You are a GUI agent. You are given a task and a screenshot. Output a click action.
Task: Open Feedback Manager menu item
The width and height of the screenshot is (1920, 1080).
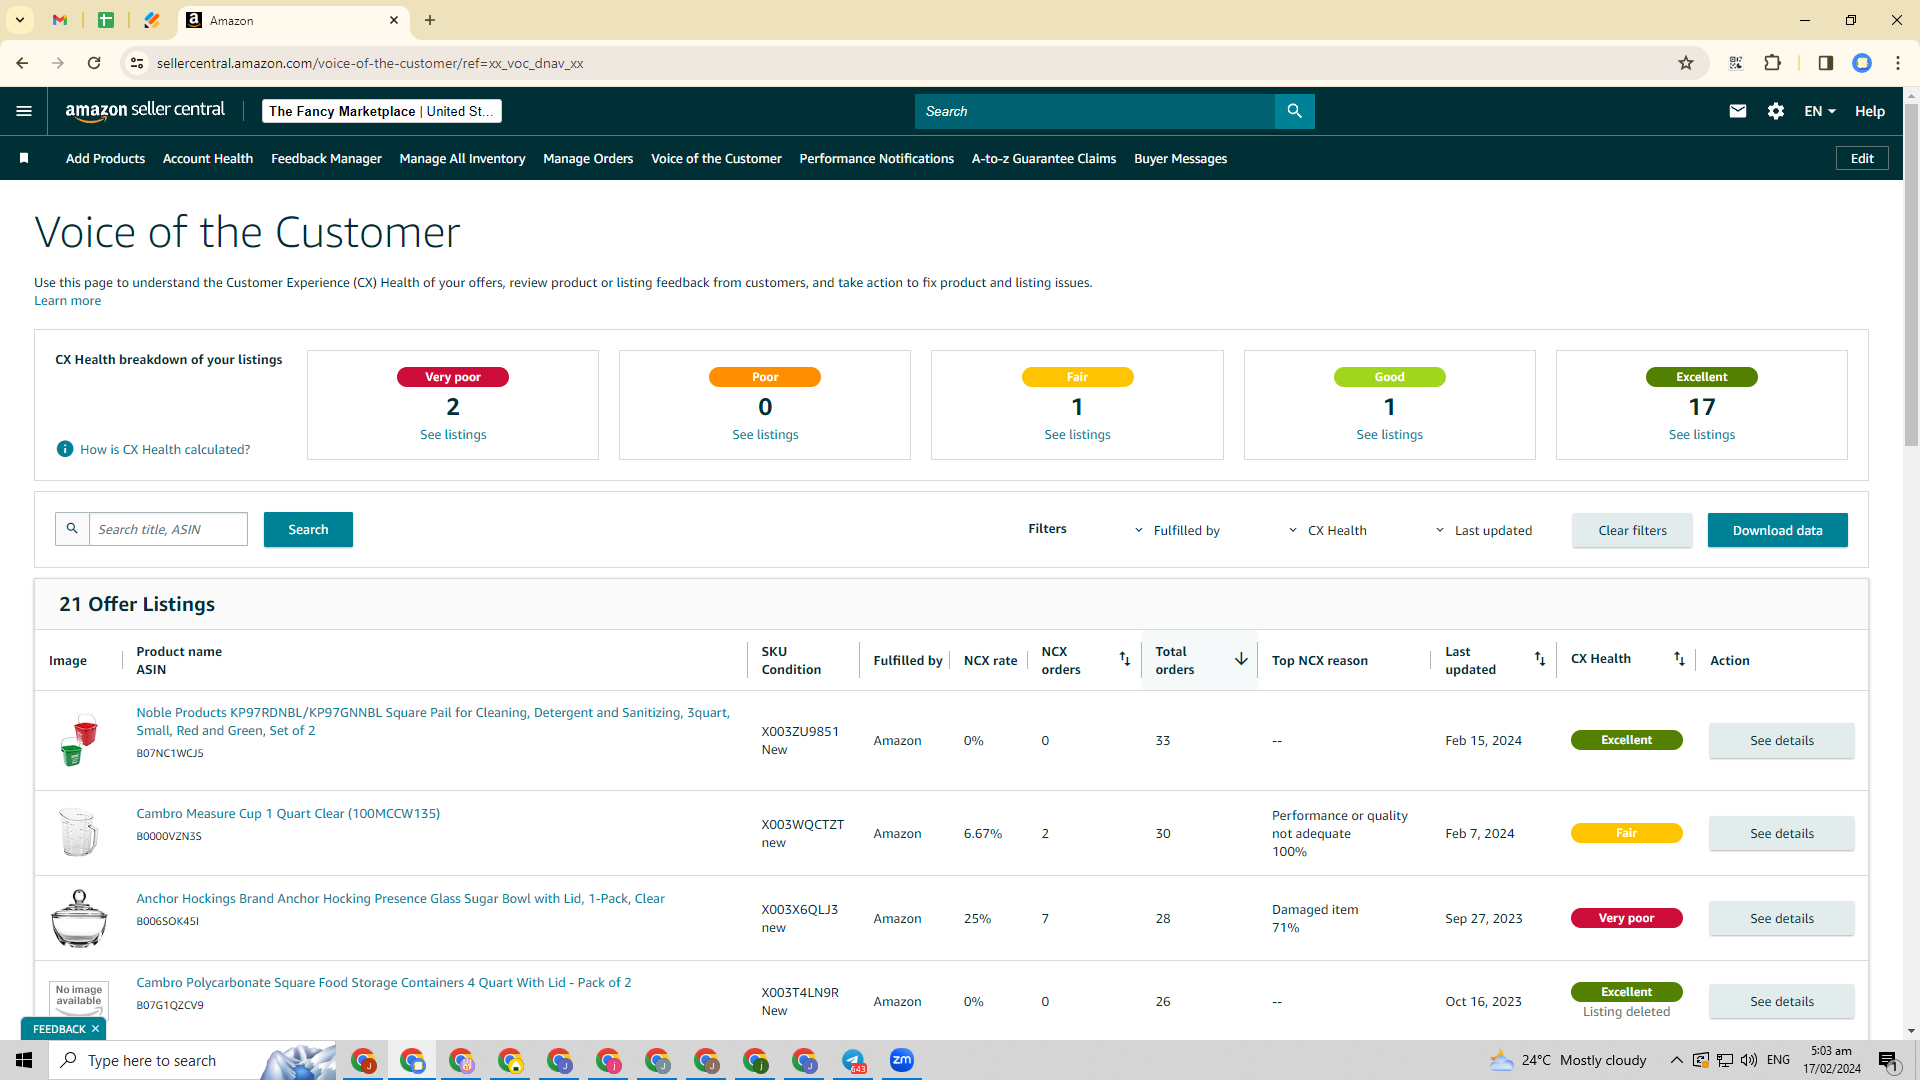click(326, 158)
